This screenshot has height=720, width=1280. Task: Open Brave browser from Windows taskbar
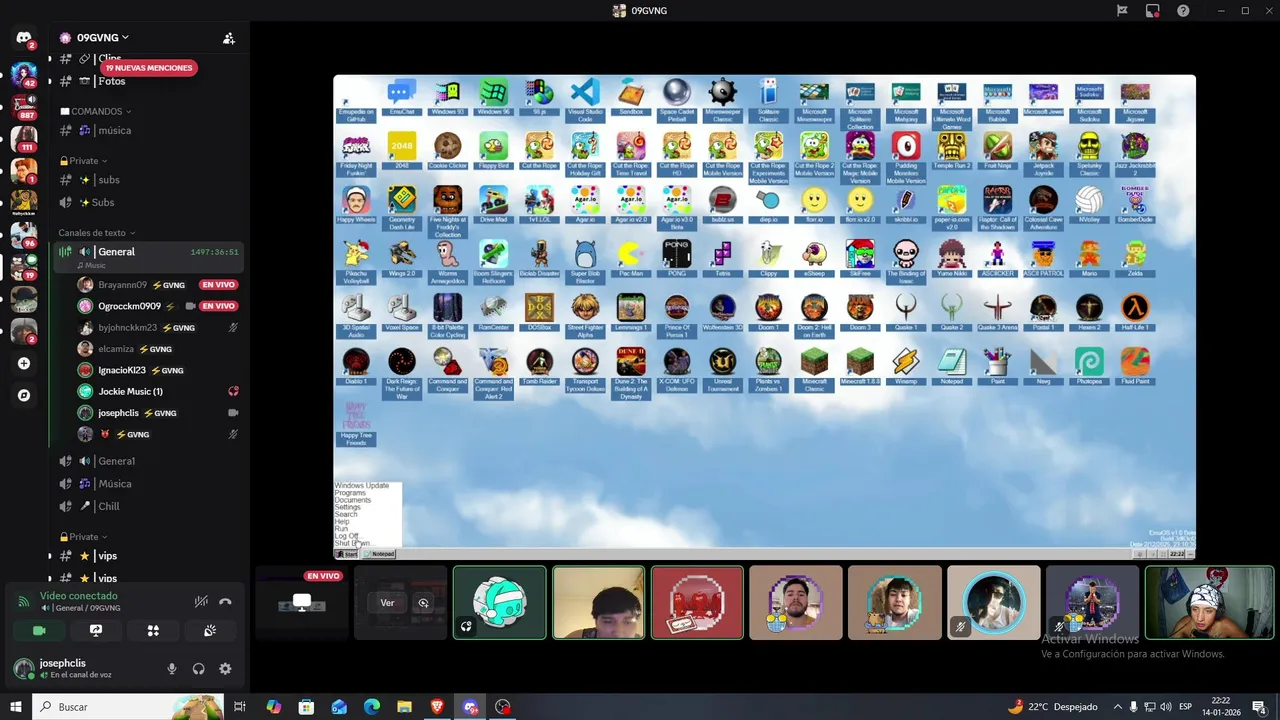pos(437,707)
